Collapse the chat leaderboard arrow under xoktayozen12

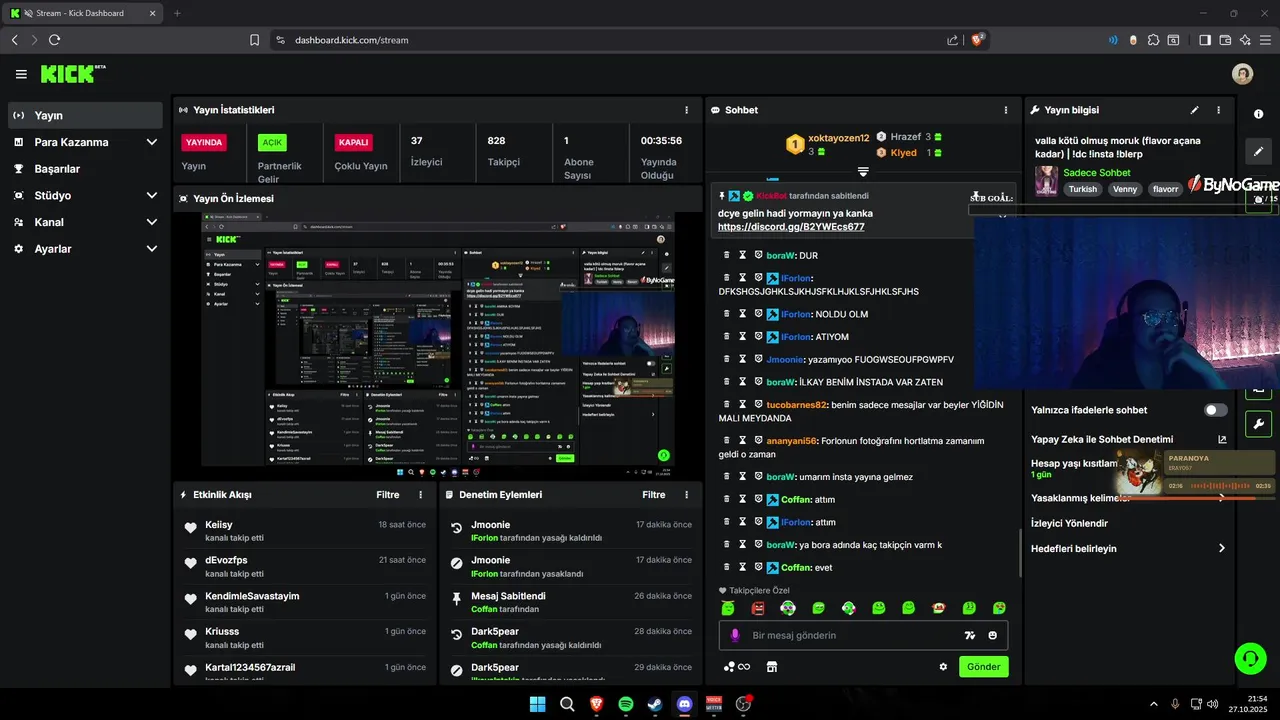[x=863, y=172]
